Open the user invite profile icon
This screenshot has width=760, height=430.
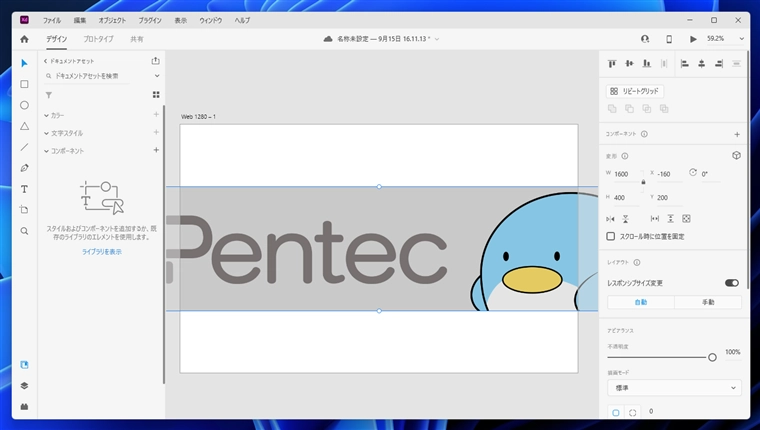point(645,39)
